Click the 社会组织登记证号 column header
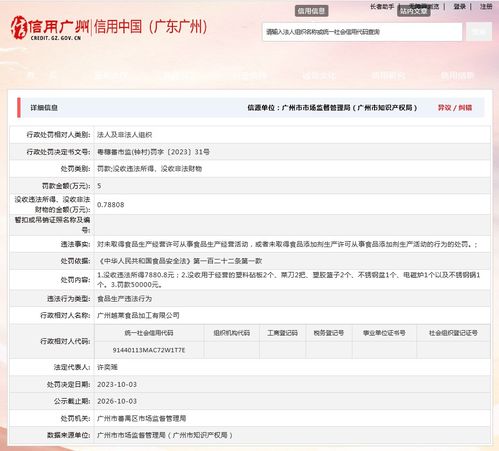 453,333
